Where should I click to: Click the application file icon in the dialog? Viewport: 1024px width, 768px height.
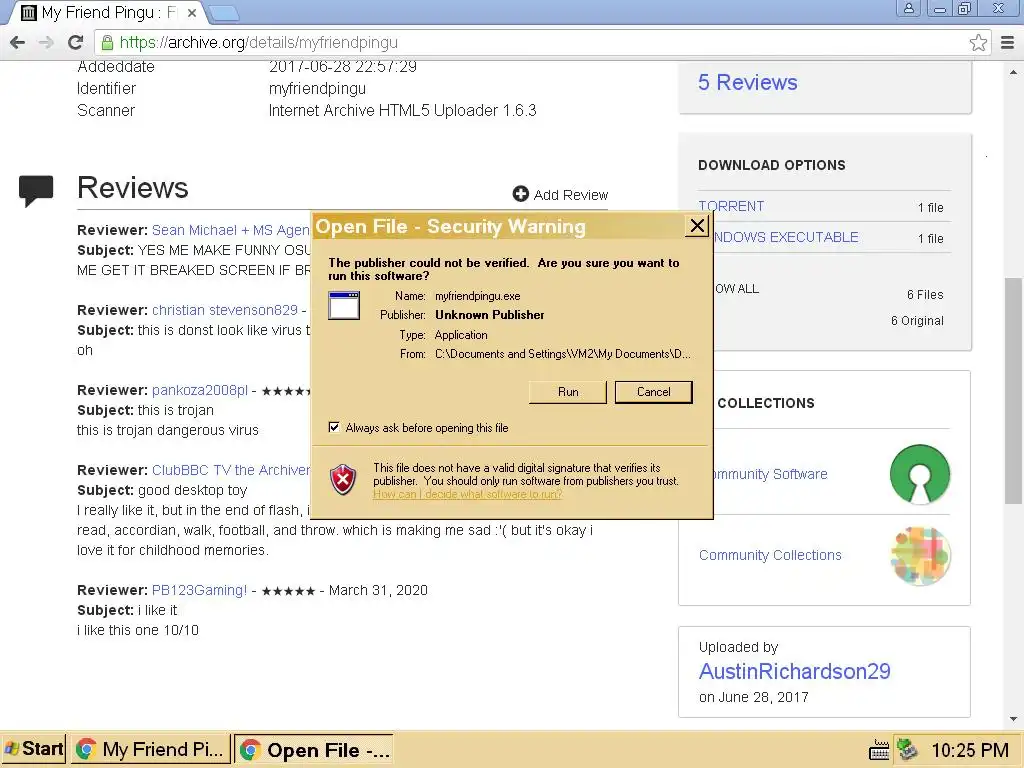tap(344, 306)
